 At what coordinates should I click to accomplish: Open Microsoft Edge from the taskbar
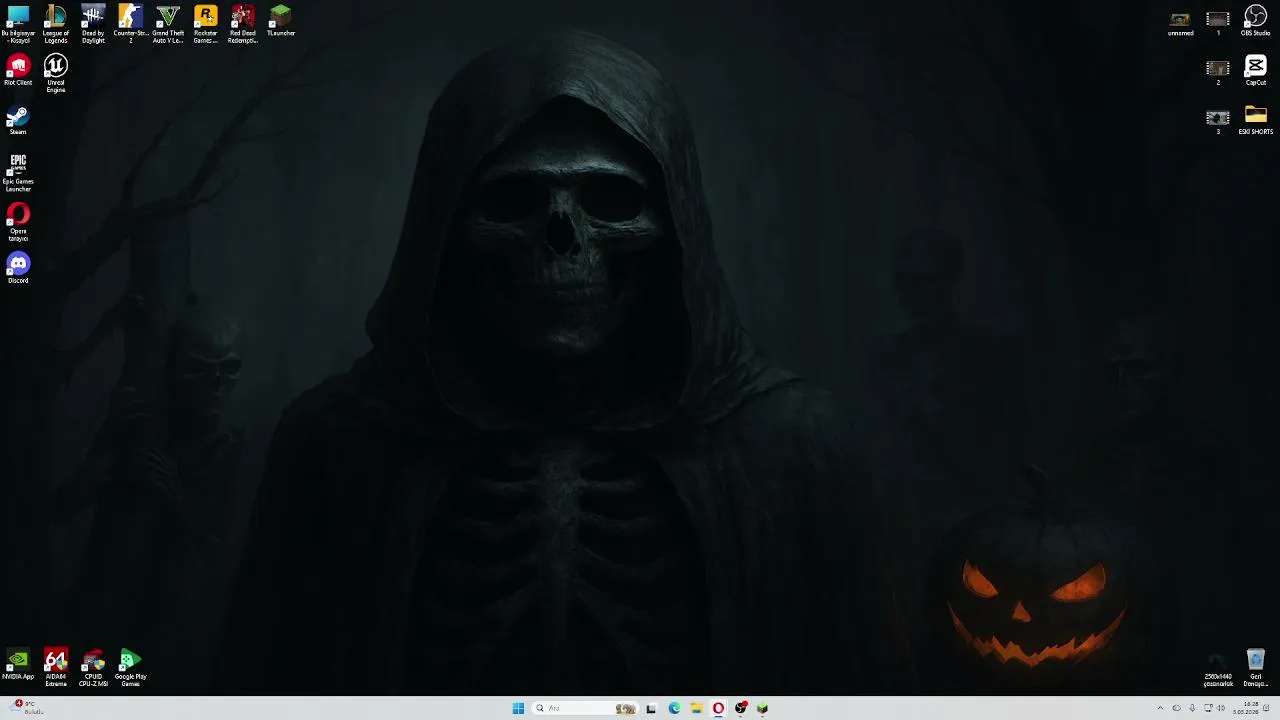coord(674,708)
